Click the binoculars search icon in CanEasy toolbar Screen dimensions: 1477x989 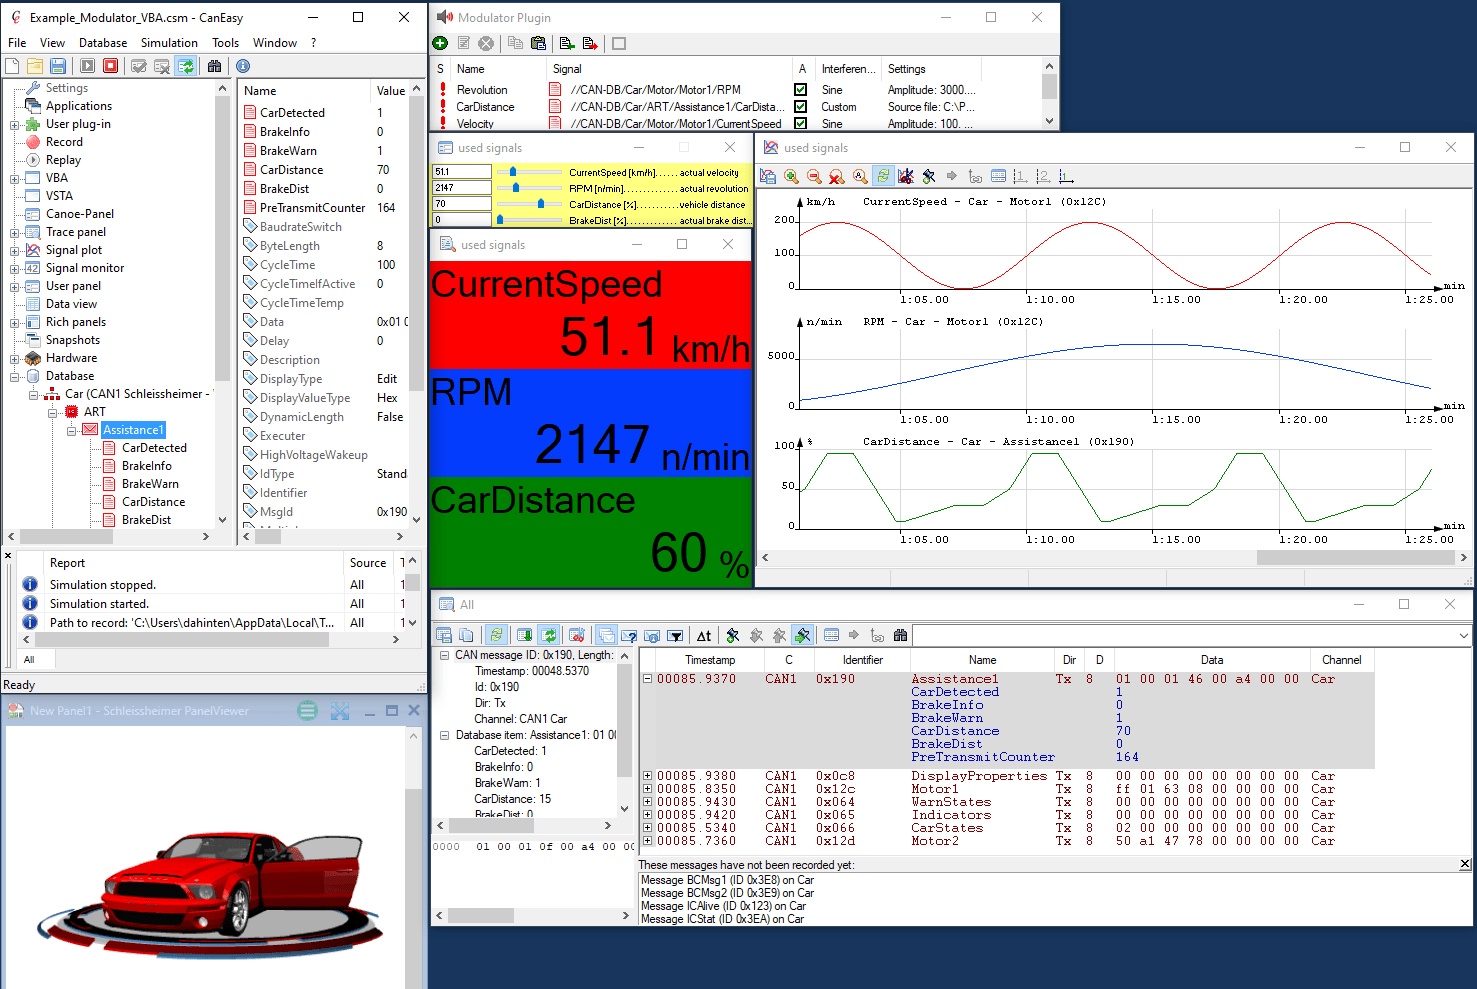[x=214, y=66]
